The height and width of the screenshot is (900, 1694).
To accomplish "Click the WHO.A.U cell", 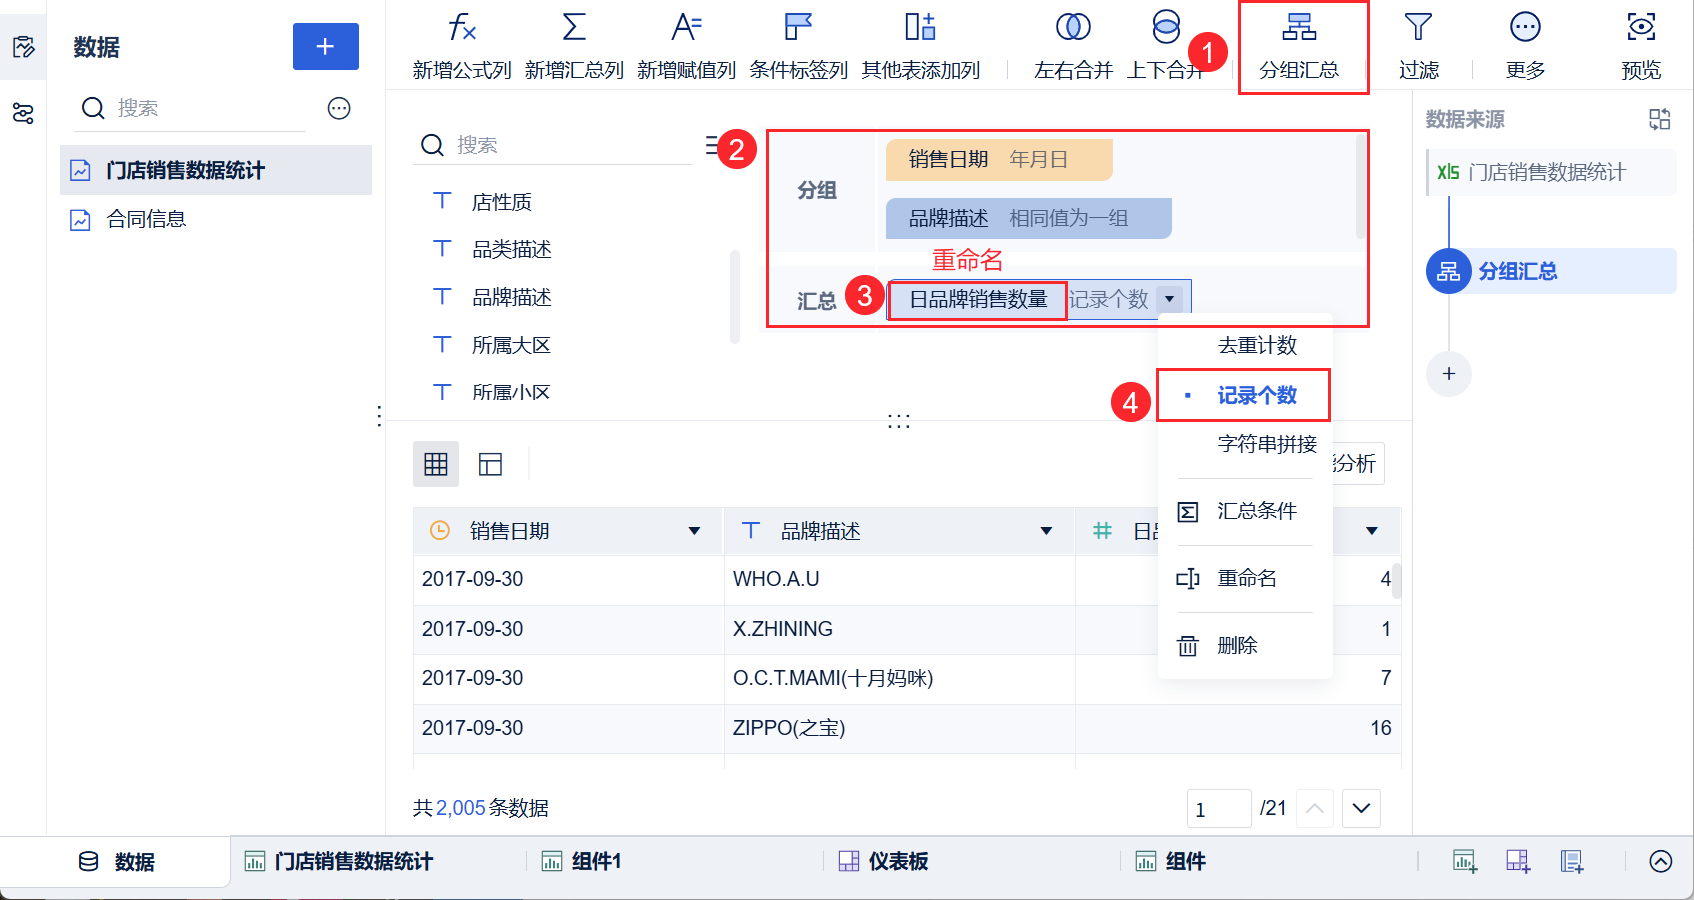I will (x=899, y=579).
